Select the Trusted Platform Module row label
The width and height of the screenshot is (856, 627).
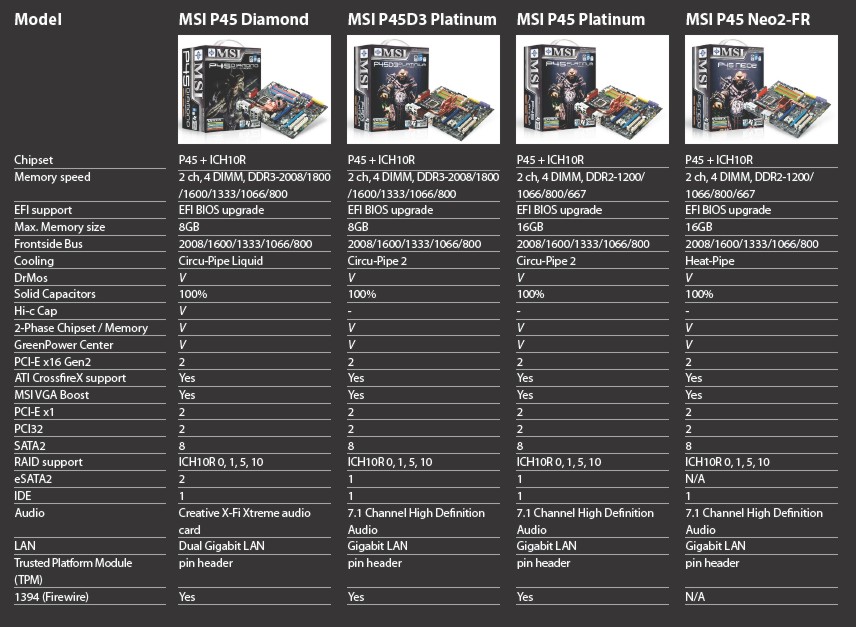tap(69, 563)
